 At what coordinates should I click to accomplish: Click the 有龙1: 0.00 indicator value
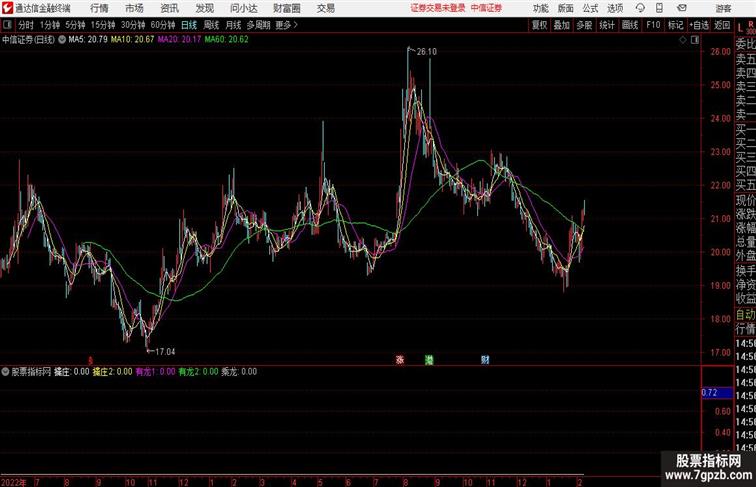click(155, 372)
